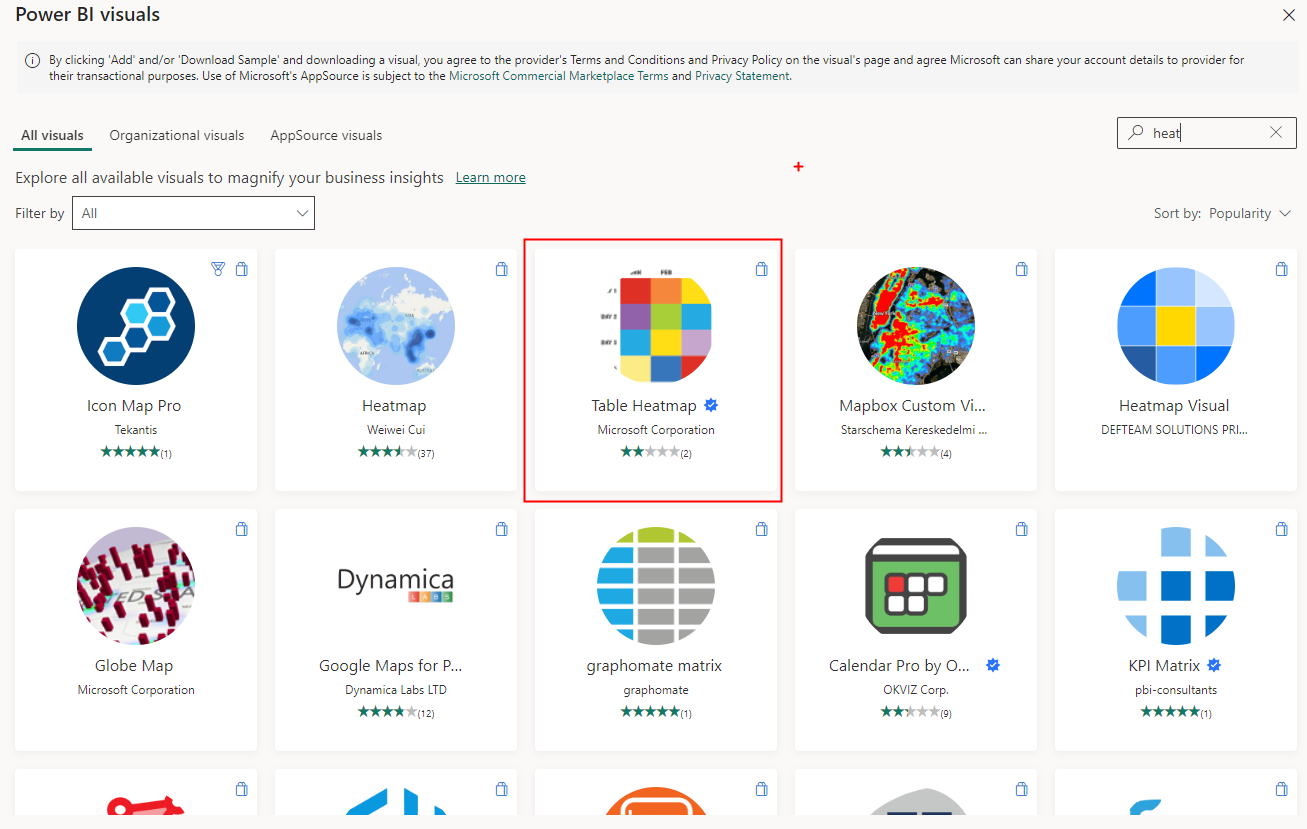Click the search field containing "heat"
Screen dimensions: 1307x829
coord(1206,132)
